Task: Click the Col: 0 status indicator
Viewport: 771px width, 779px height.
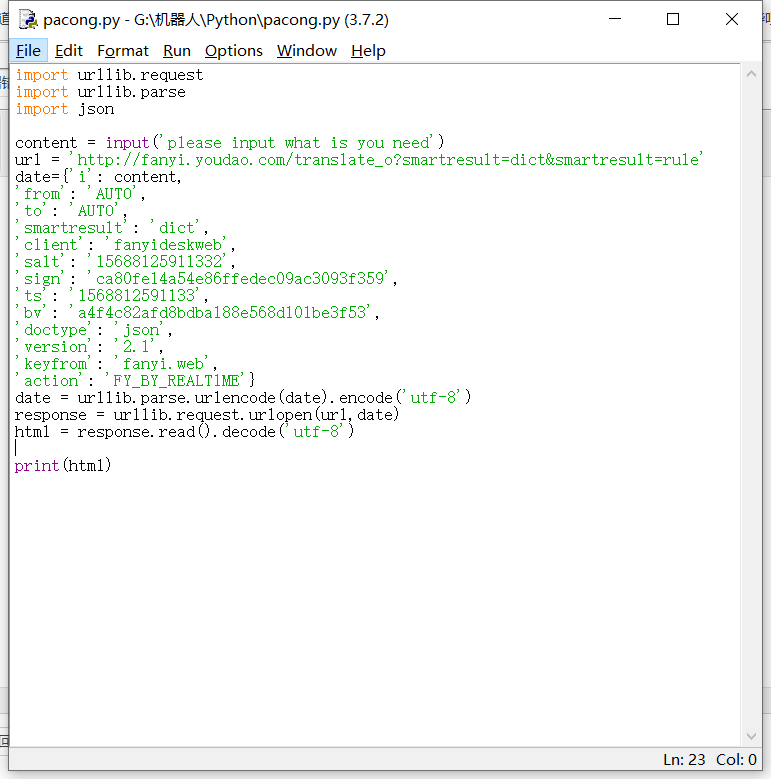Action: click(x=736, y=760)
